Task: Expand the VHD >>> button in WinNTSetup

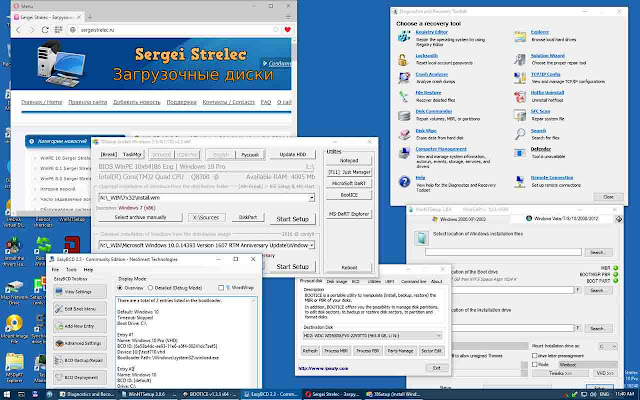Action: [x=605, y=373]
